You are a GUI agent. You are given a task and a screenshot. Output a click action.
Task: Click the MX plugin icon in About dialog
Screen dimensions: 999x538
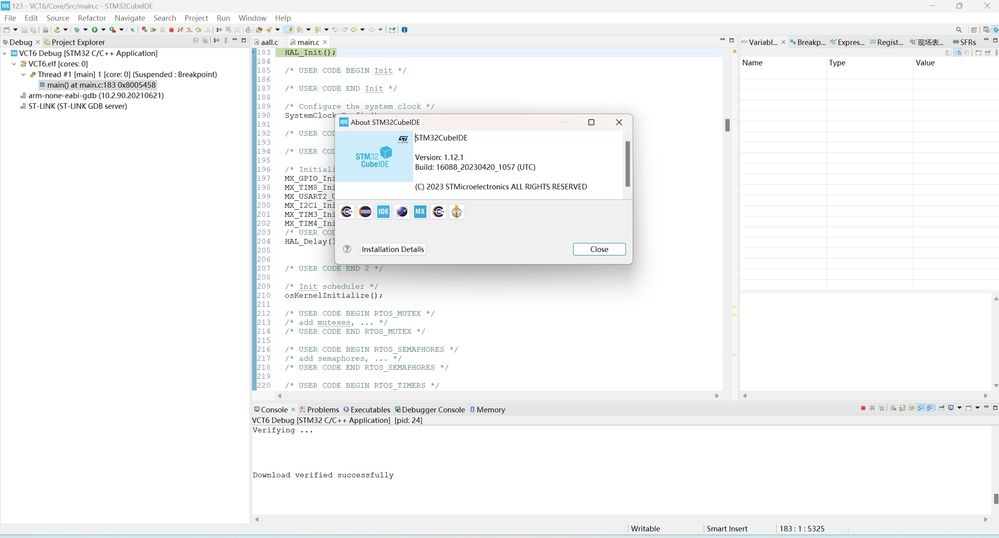420,212
